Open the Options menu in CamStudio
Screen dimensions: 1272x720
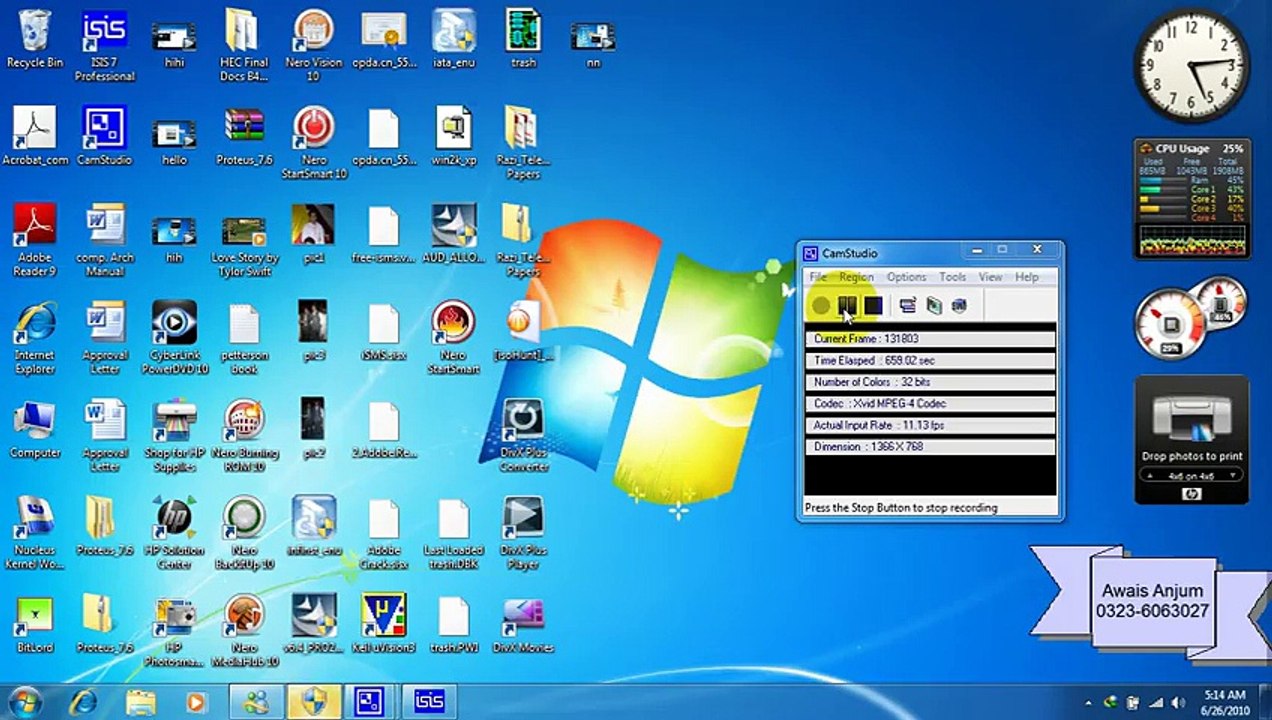907,277
